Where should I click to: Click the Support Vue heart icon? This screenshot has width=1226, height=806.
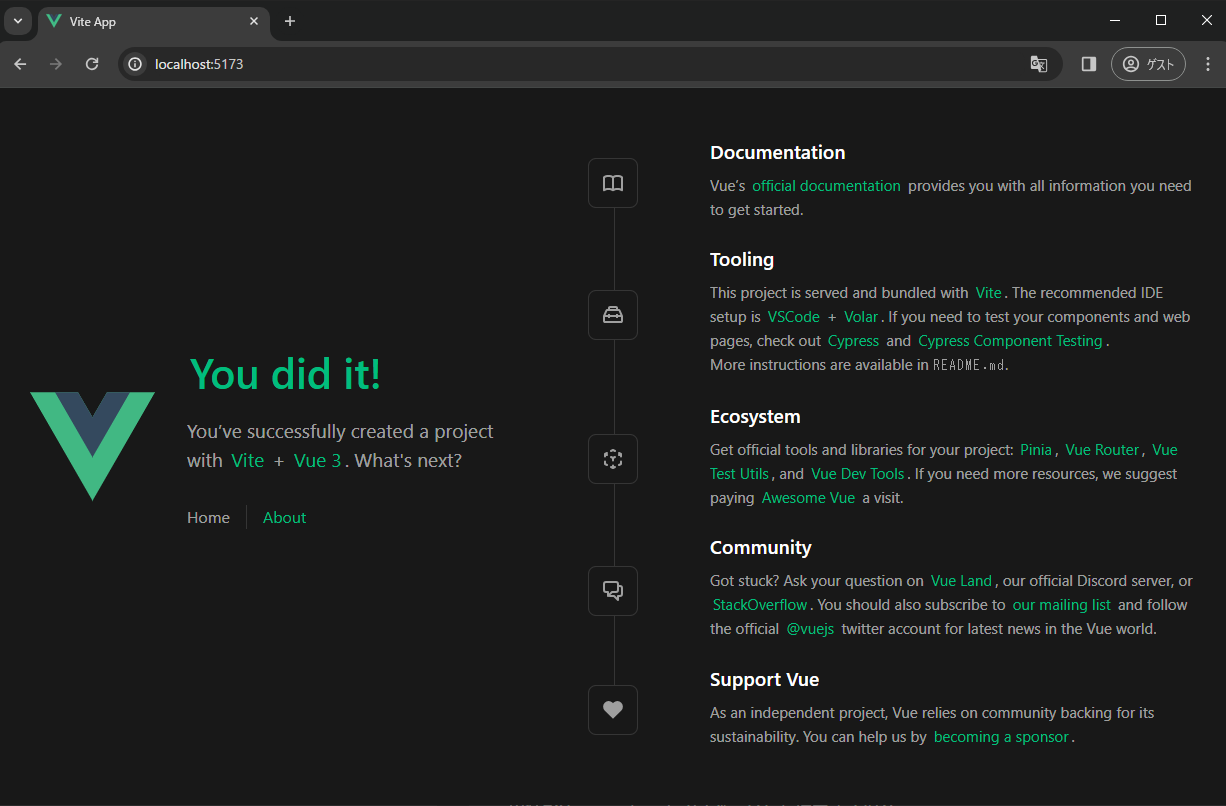[613, 709]
